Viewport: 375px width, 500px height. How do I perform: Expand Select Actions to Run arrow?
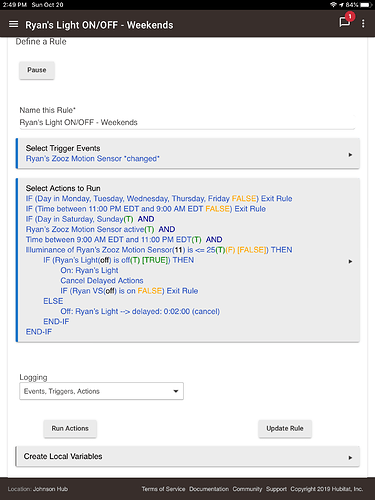coord(350,261)
